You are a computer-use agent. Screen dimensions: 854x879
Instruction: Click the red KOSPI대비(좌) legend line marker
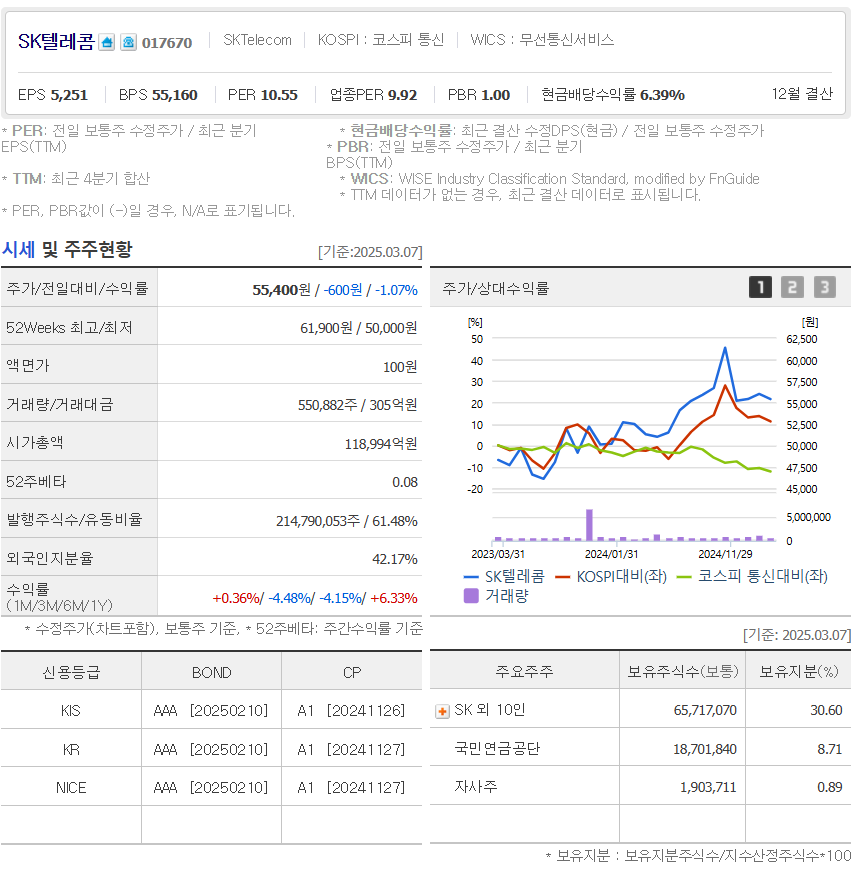tap(562, 577)
